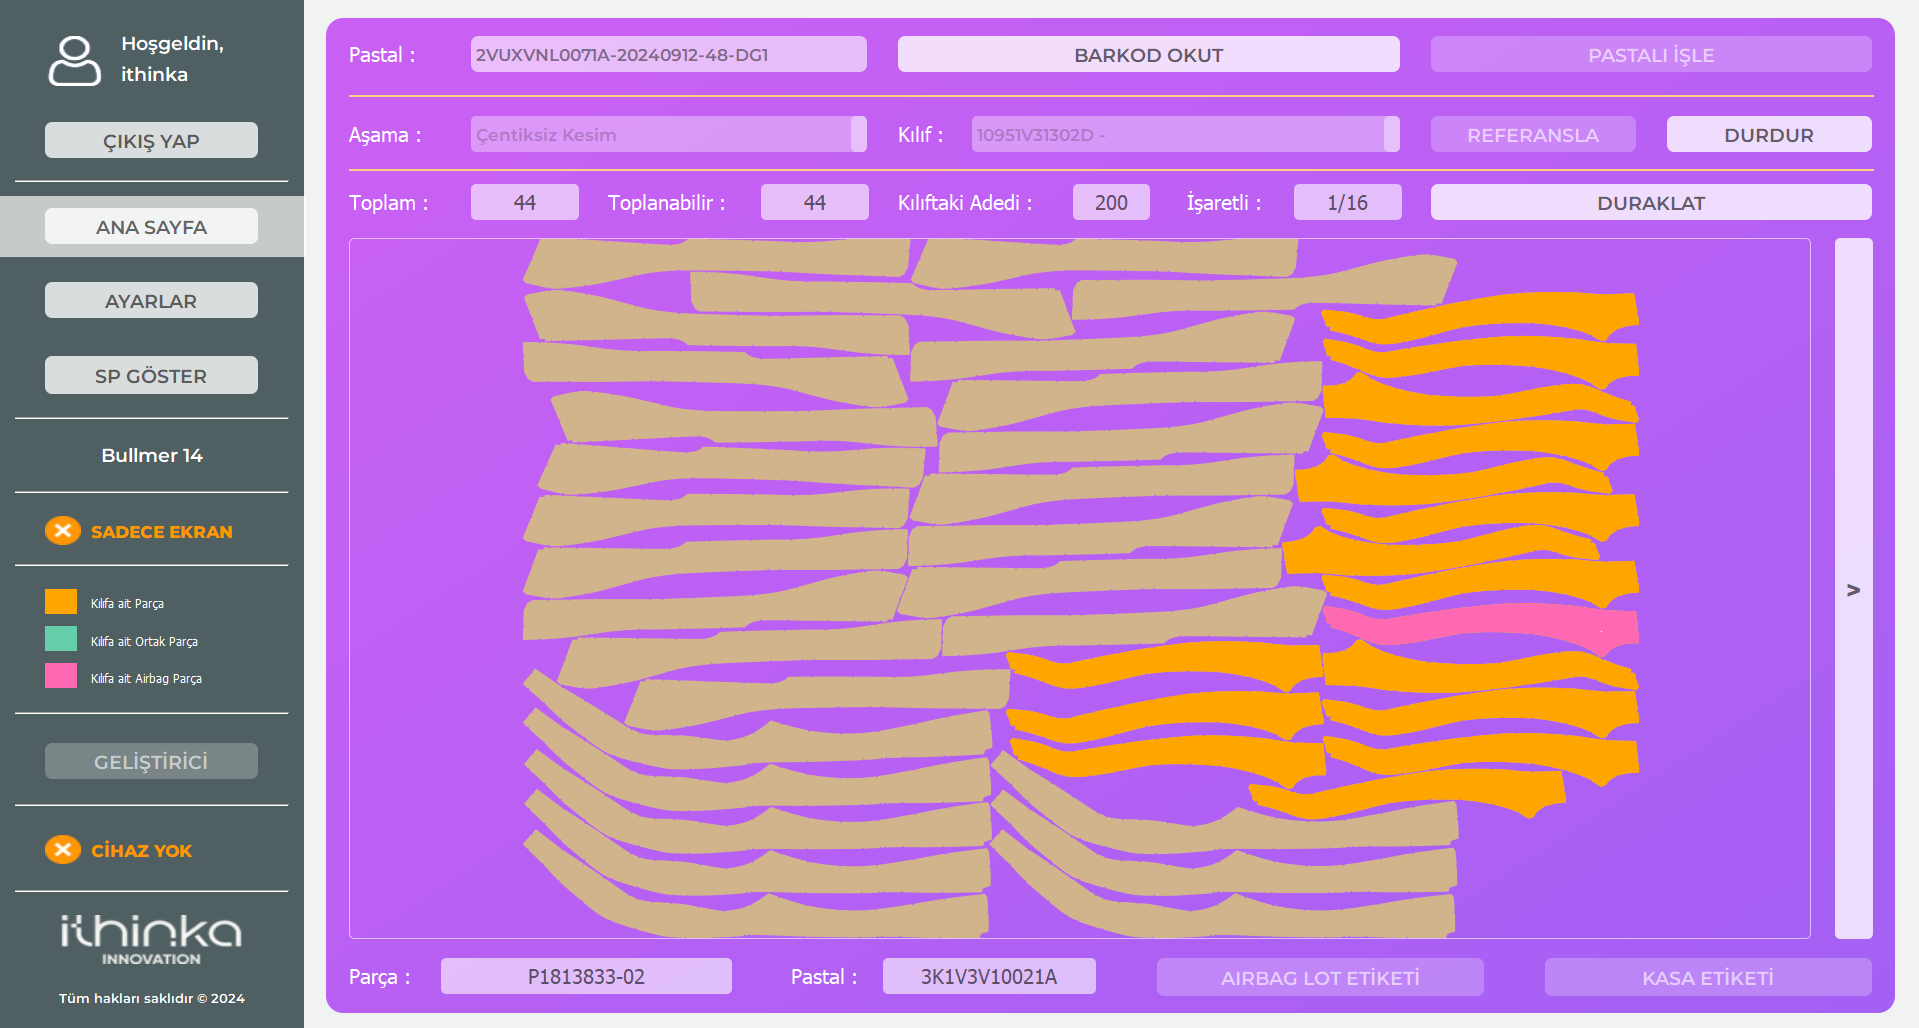Click the ithinka Innovation logo
This screenshot has height=1028, width=1919.
click(x=151, y=939)
